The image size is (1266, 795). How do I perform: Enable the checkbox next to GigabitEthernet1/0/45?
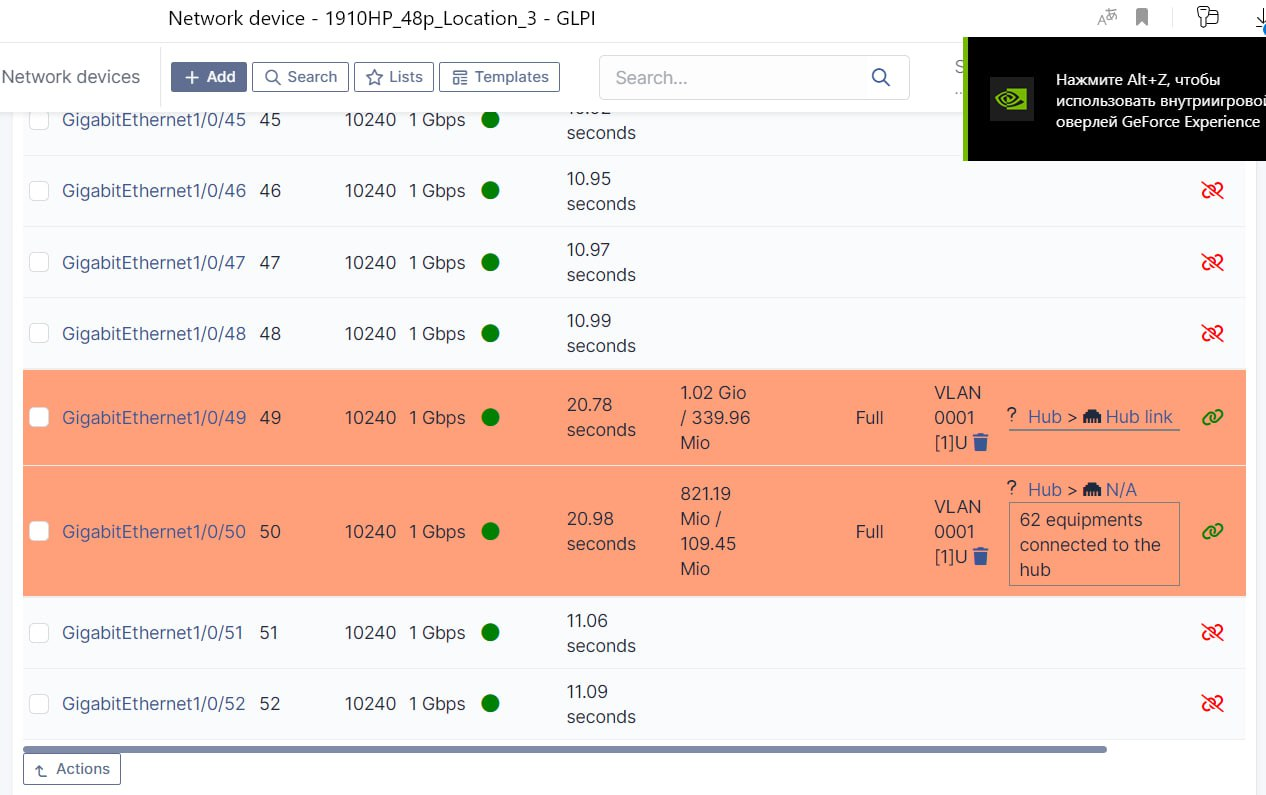coord(38,119)
